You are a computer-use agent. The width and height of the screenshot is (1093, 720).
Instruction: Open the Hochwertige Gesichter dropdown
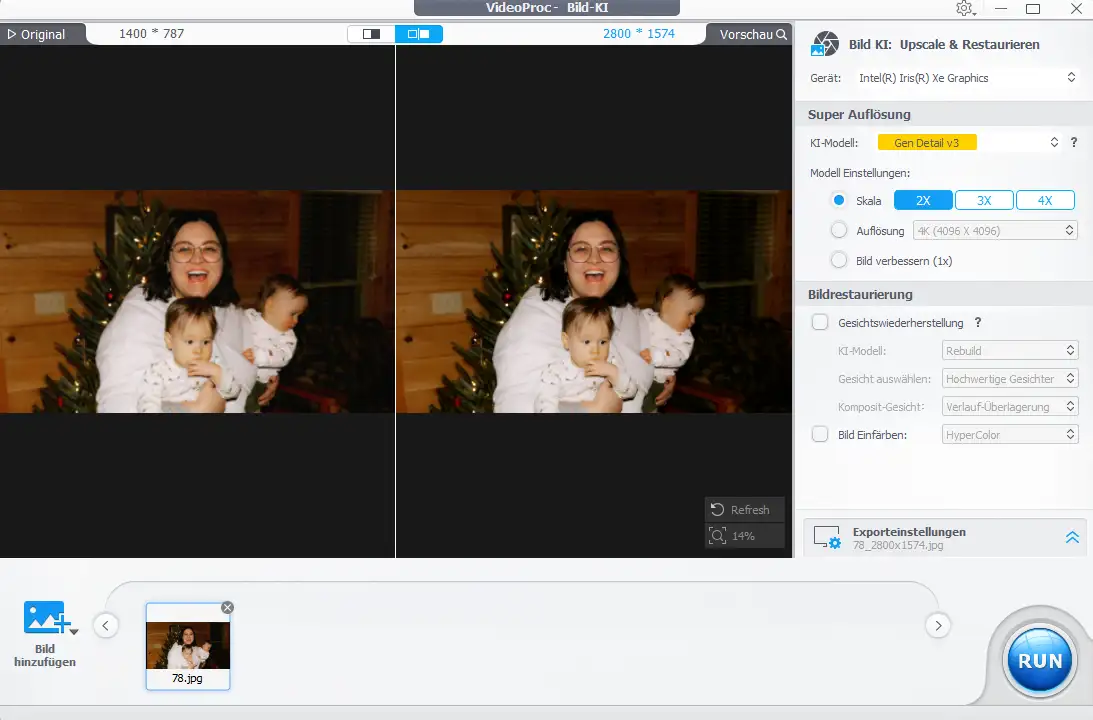pyautogui.click(x=1009, y=378)
